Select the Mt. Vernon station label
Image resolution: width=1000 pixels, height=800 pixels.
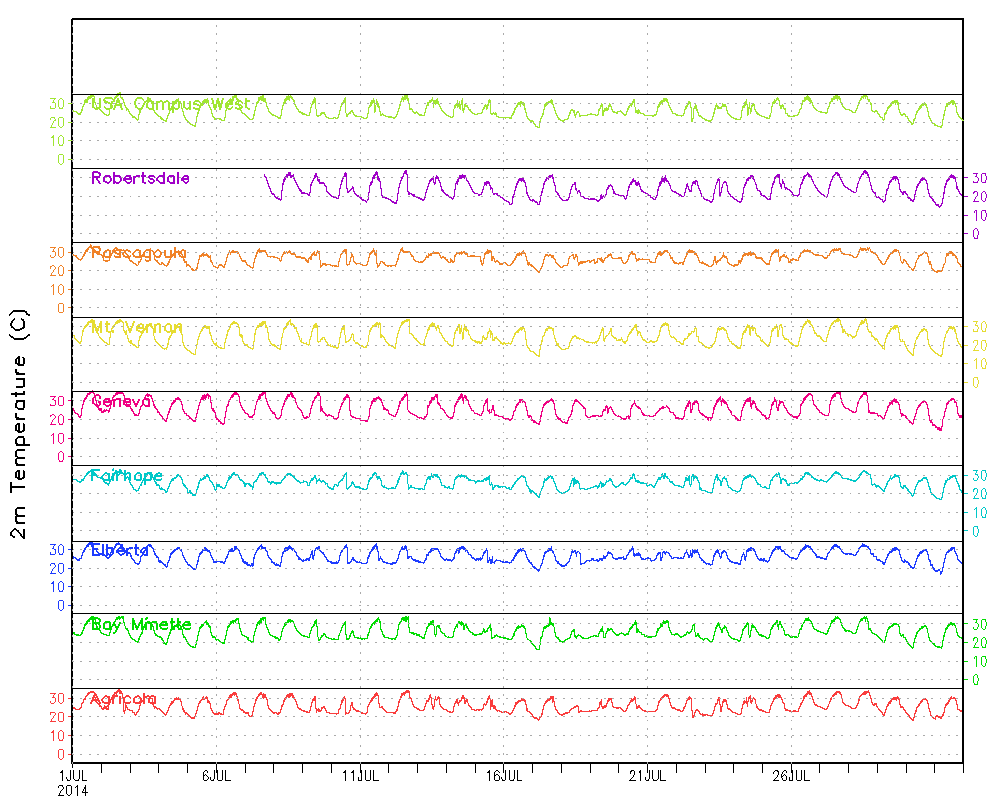coord(137,327)
